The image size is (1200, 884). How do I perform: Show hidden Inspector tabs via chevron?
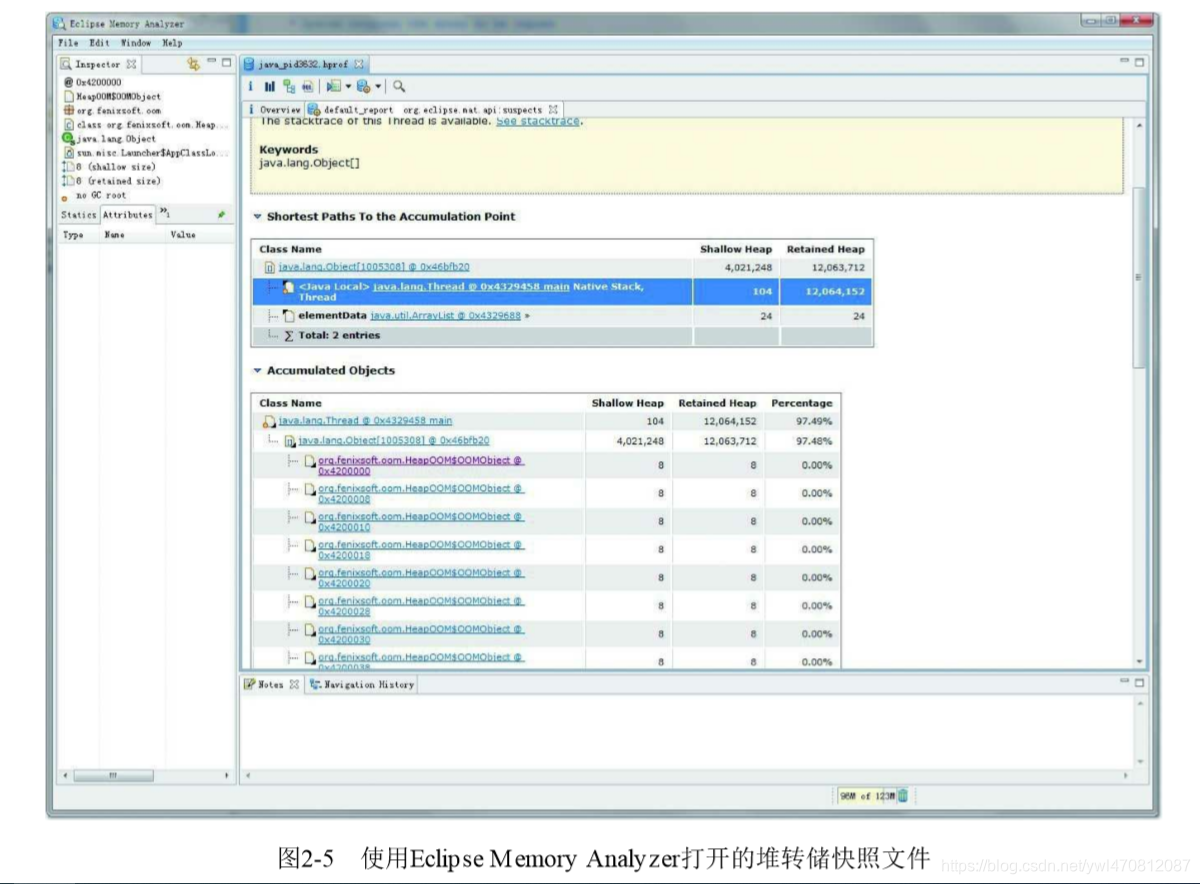pyautogui.click(x=164, y=213)
